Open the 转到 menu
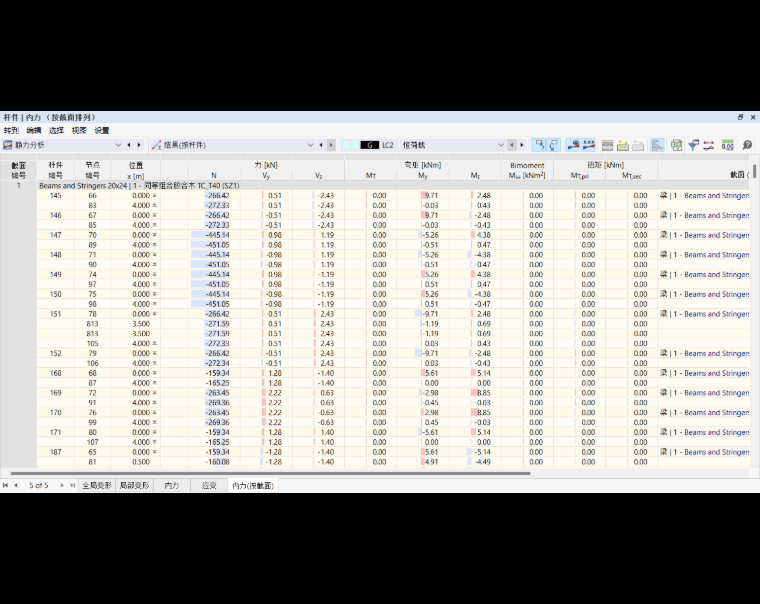The image size is (760, 604). click(x=11, y=130)
